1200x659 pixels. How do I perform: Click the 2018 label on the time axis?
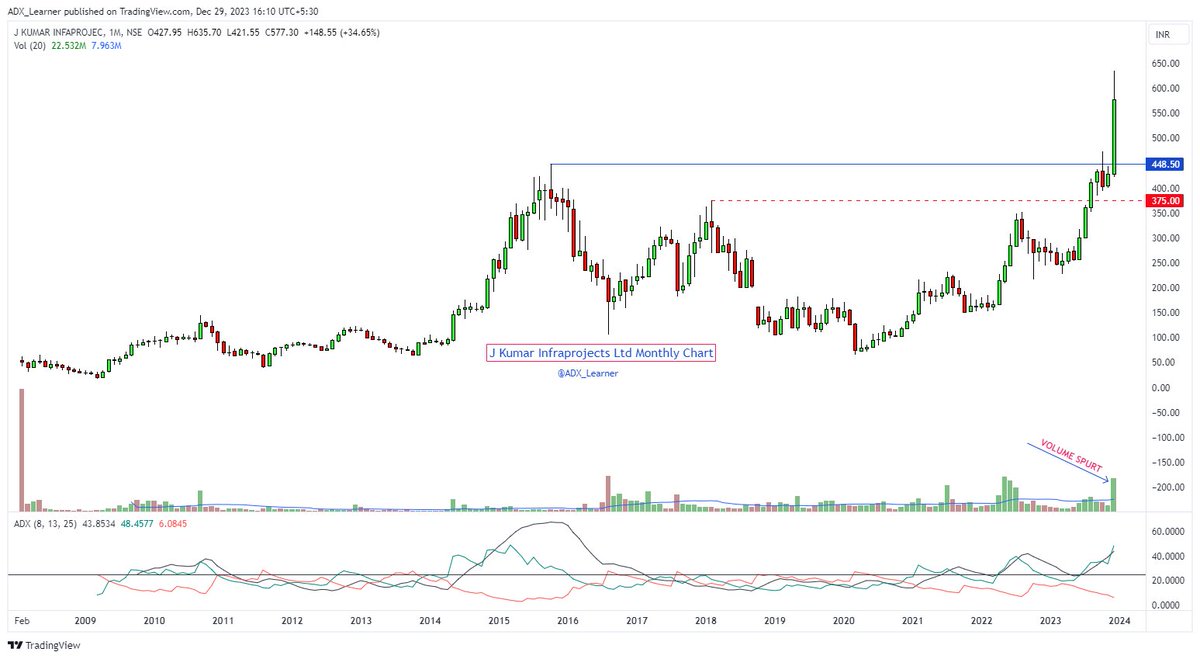pos(706,621)
